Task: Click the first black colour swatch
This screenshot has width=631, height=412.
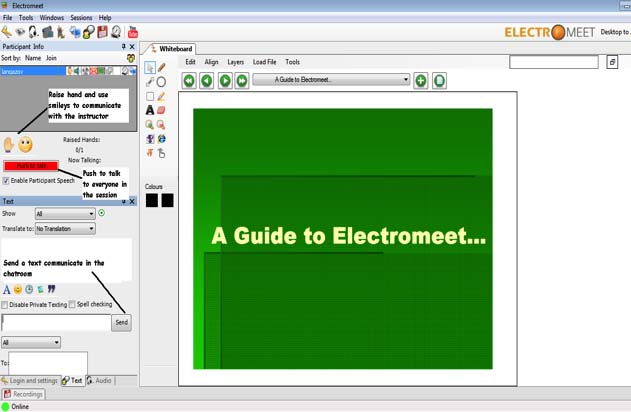Action: 152,200
